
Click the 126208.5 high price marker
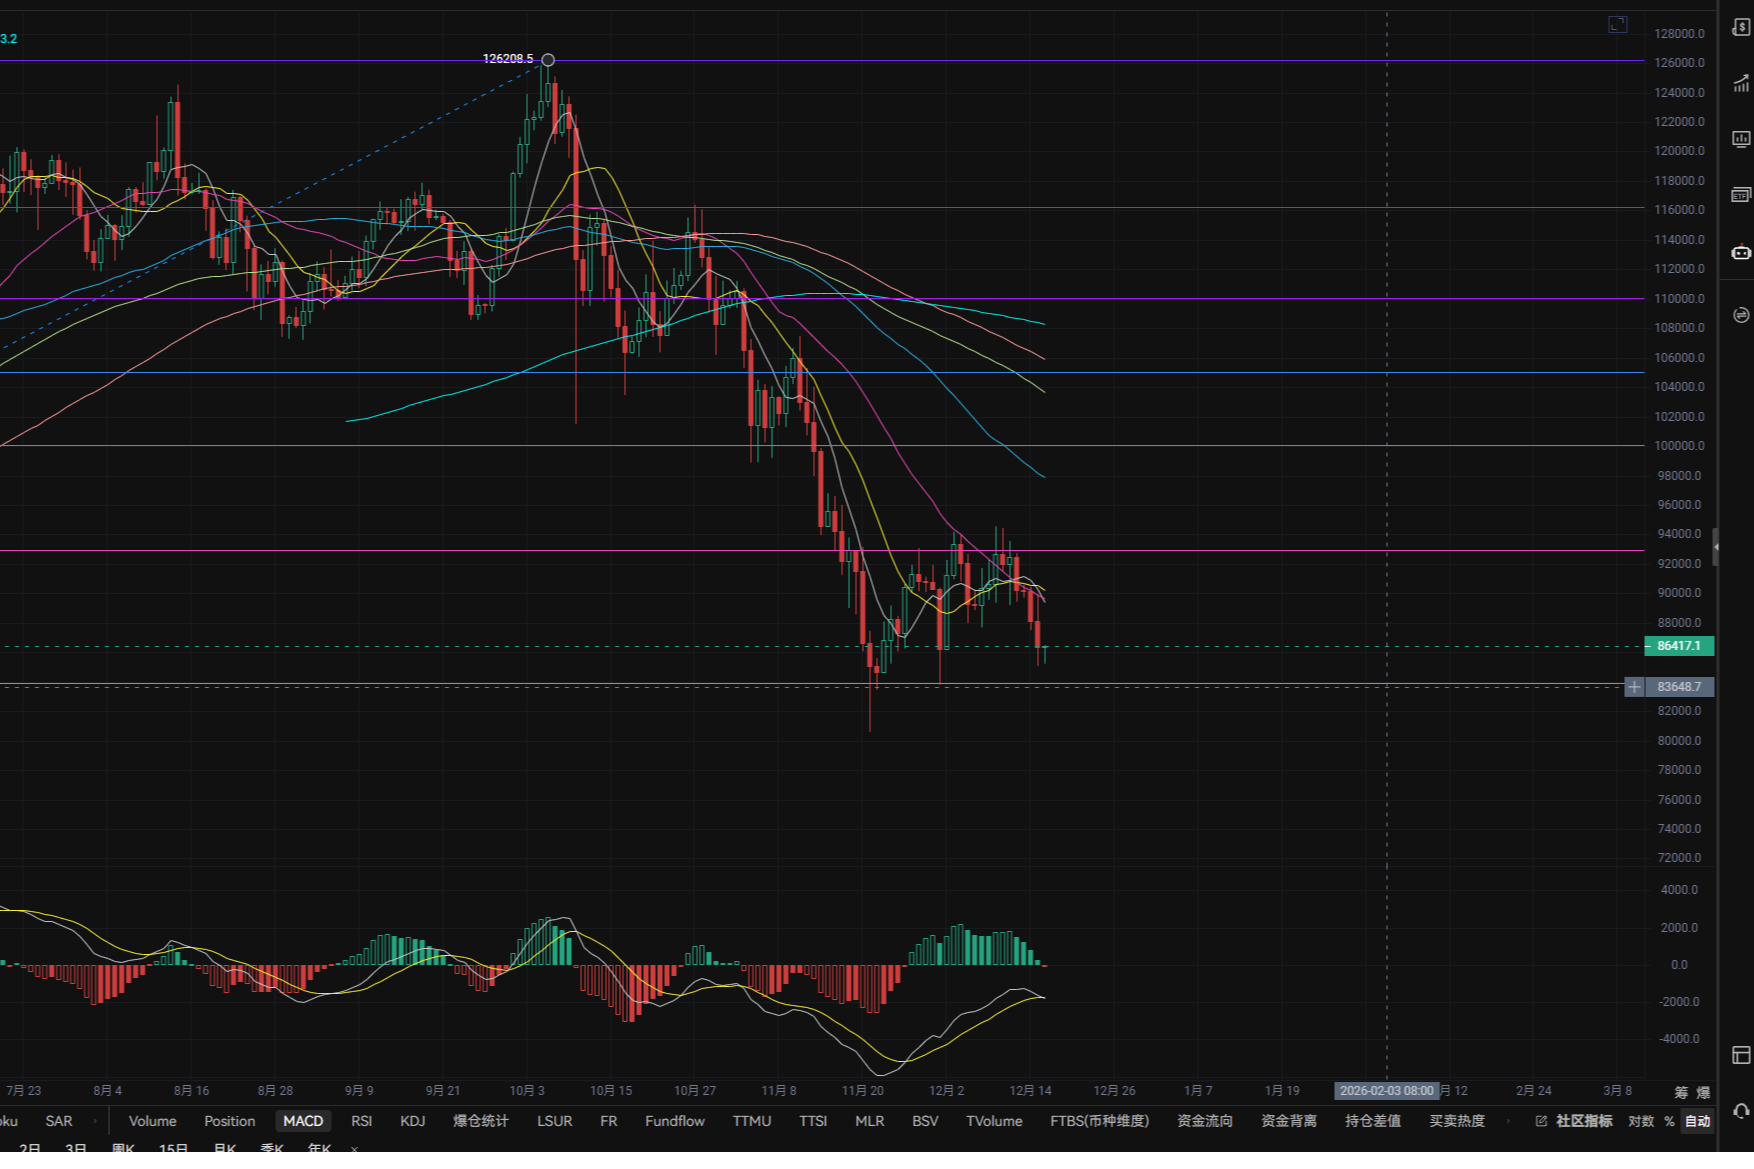pos(548,60)
